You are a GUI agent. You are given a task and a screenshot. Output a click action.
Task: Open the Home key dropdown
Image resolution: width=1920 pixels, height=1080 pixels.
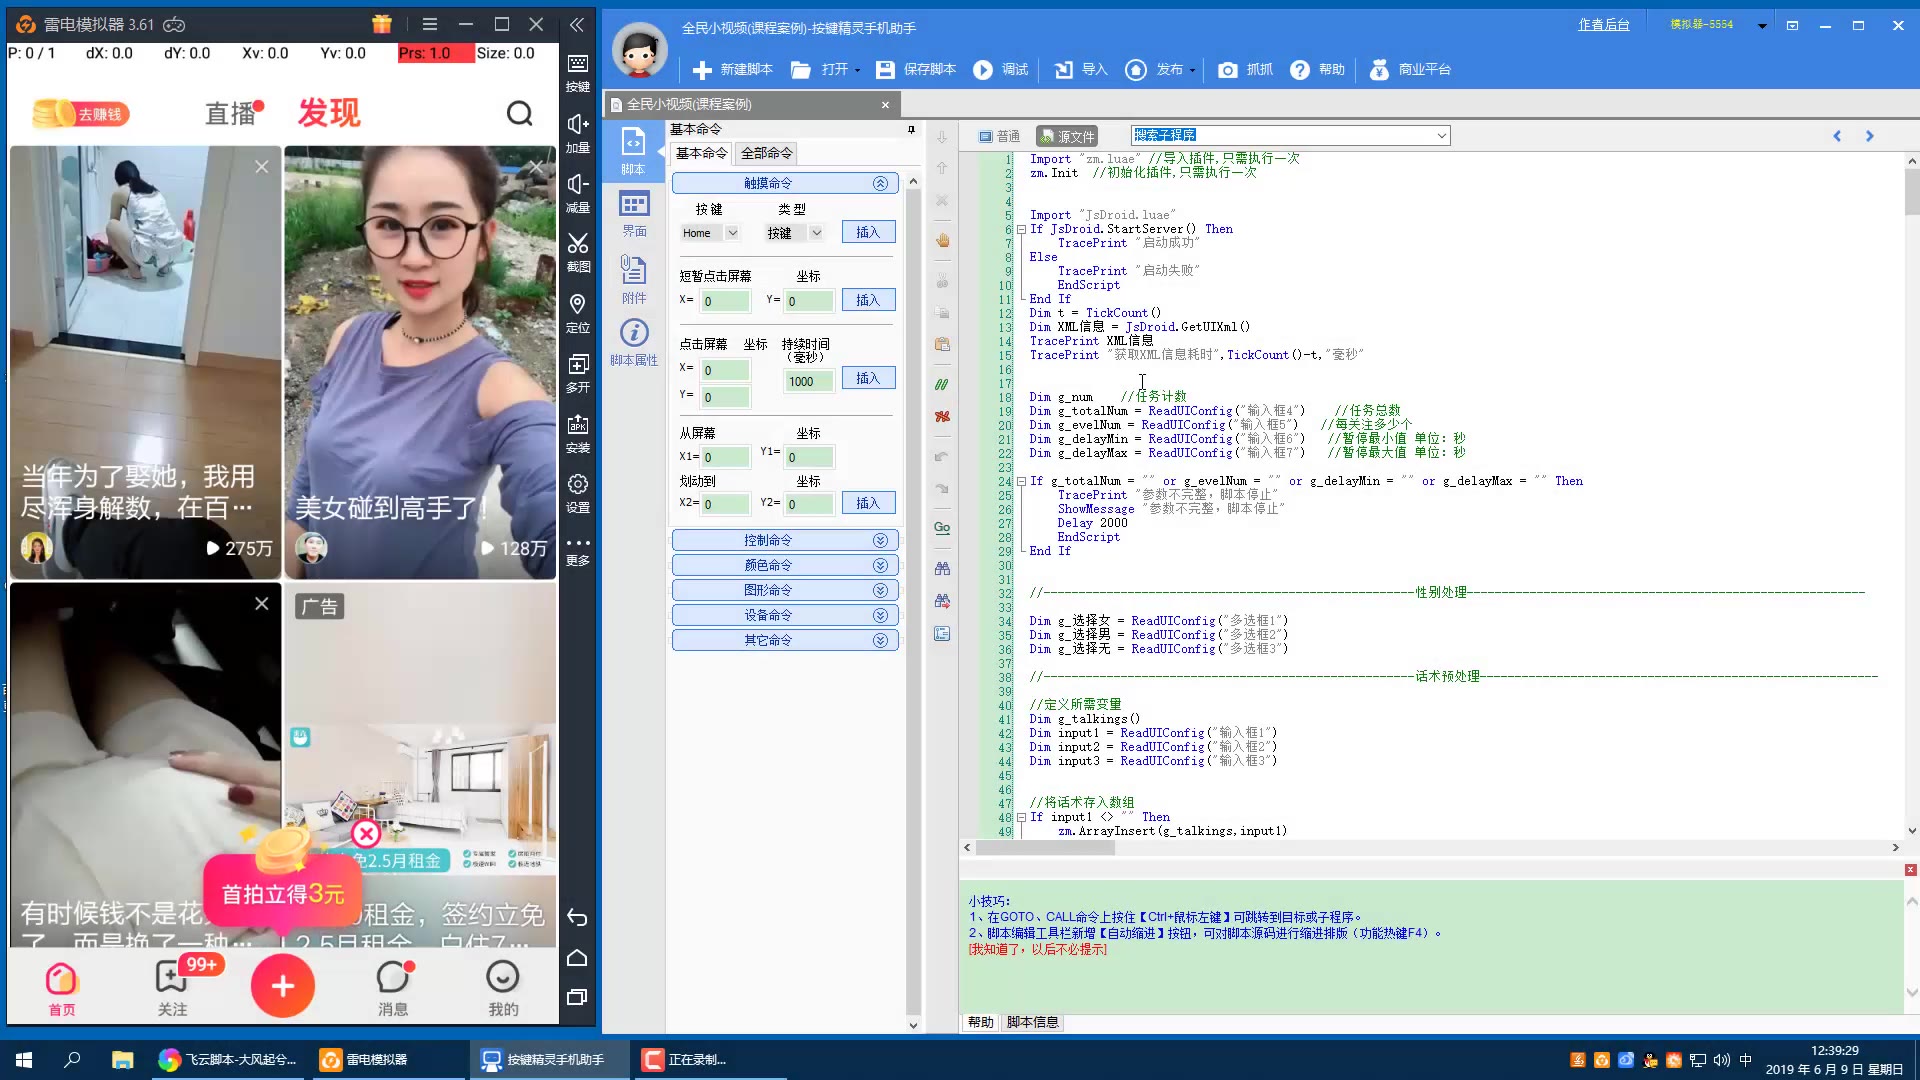coord(732,233)
